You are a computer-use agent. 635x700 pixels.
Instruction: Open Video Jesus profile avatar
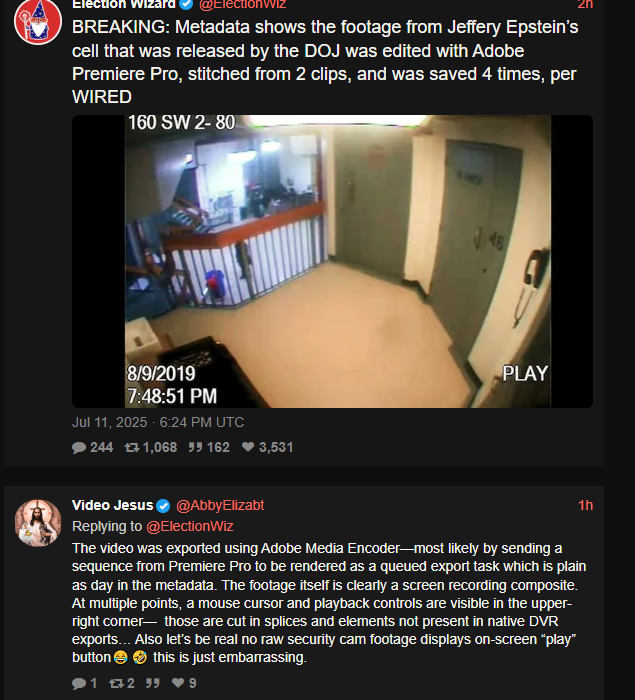38,523
